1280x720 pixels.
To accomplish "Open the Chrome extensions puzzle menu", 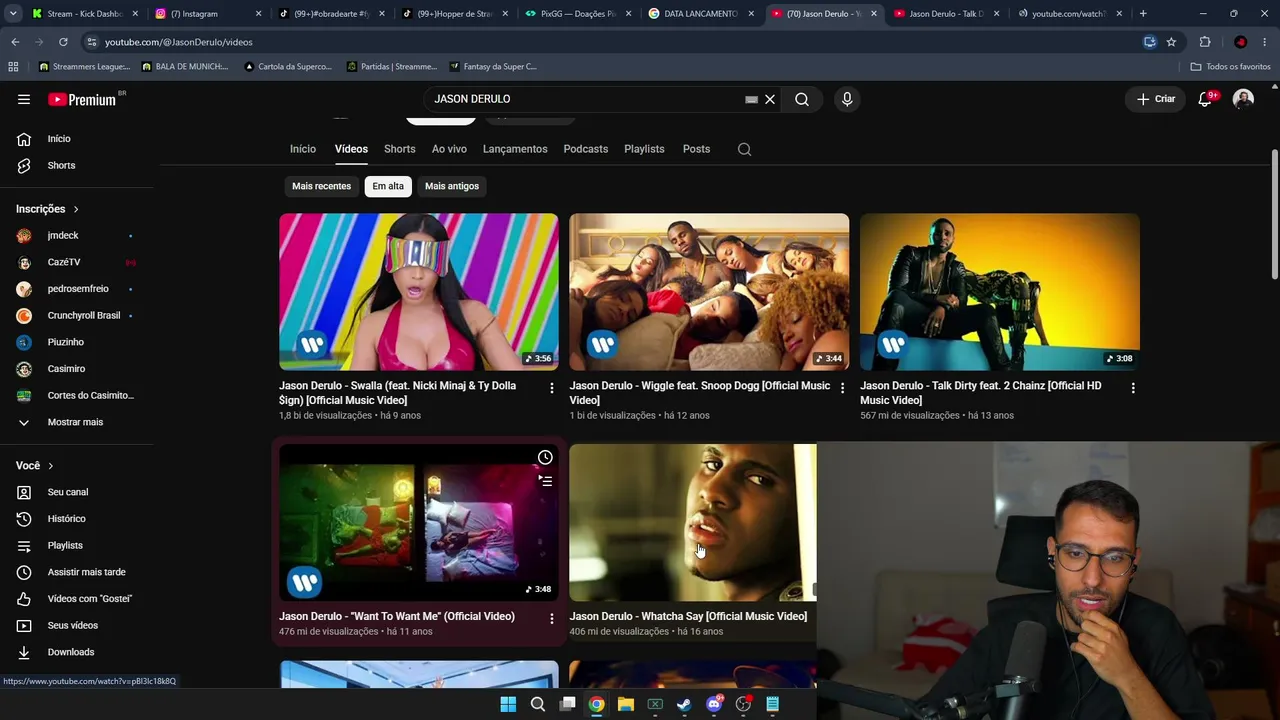I will [1205, 42].
